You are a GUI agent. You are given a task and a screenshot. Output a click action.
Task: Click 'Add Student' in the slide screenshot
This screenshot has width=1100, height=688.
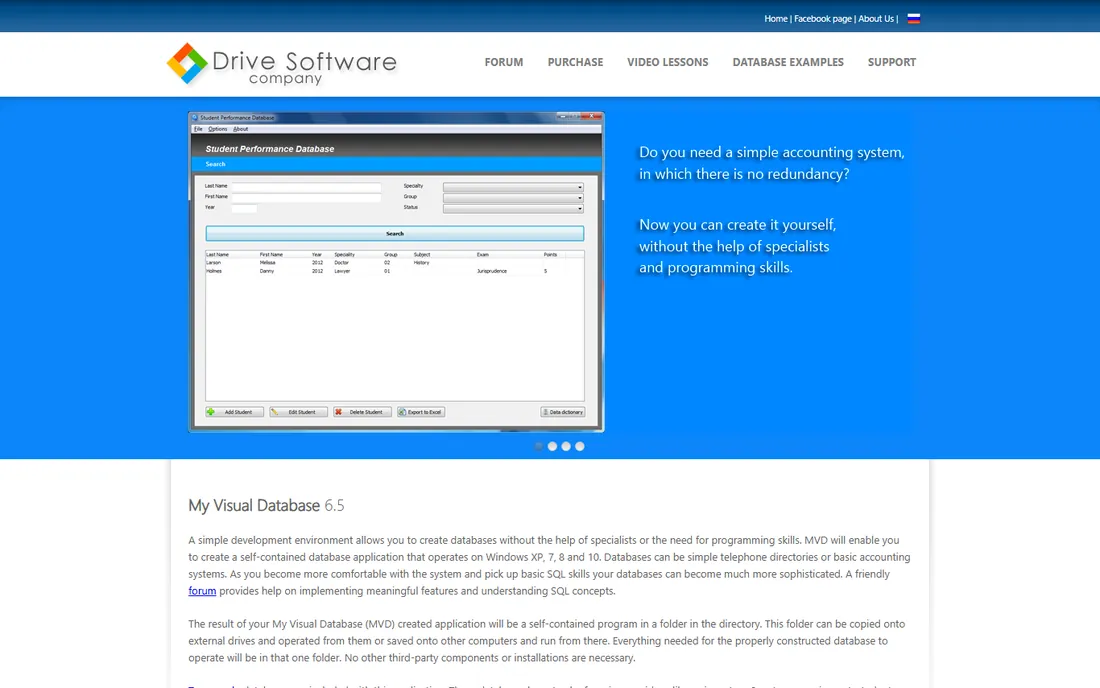pyautogui.click(x=234, y=412)
